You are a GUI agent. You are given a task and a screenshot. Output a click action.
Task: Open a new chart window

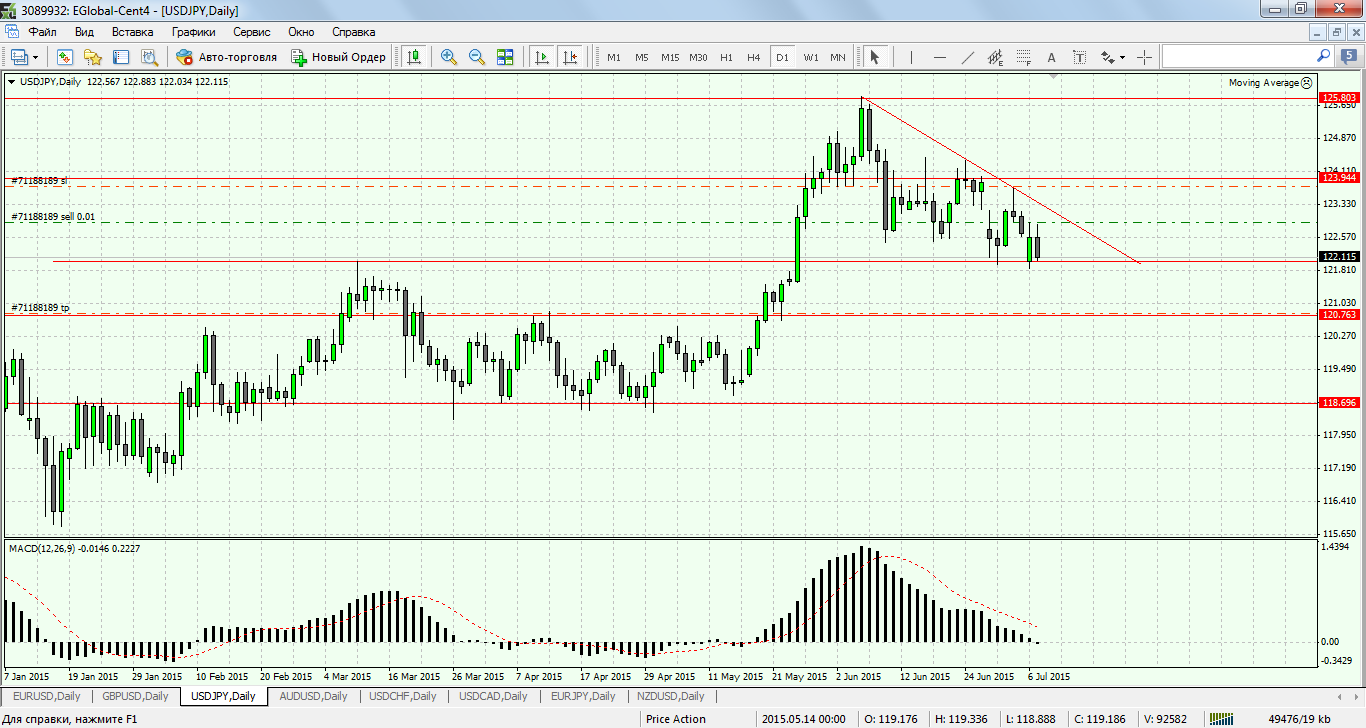19,57
